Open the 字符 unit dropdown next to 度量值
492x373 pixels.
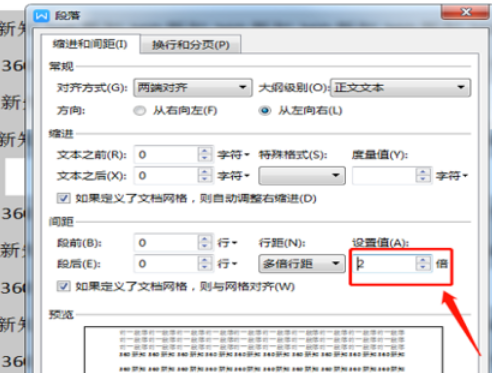452,175
